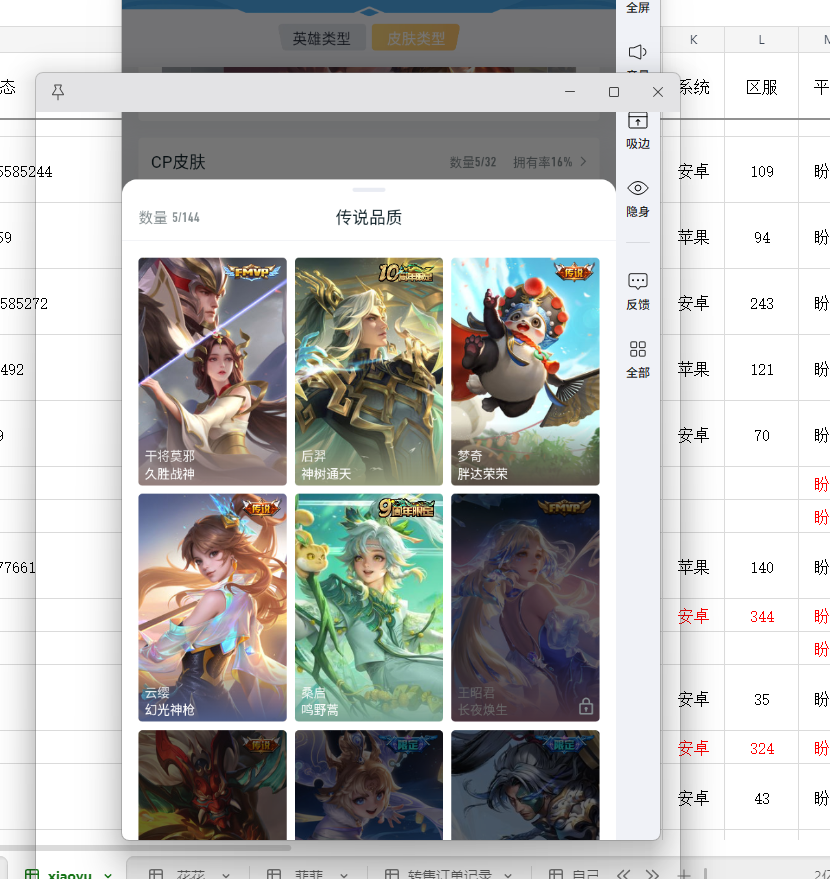Select spreadsheet cell with value 70
The image size is (830, 879).
coord(761,436)
